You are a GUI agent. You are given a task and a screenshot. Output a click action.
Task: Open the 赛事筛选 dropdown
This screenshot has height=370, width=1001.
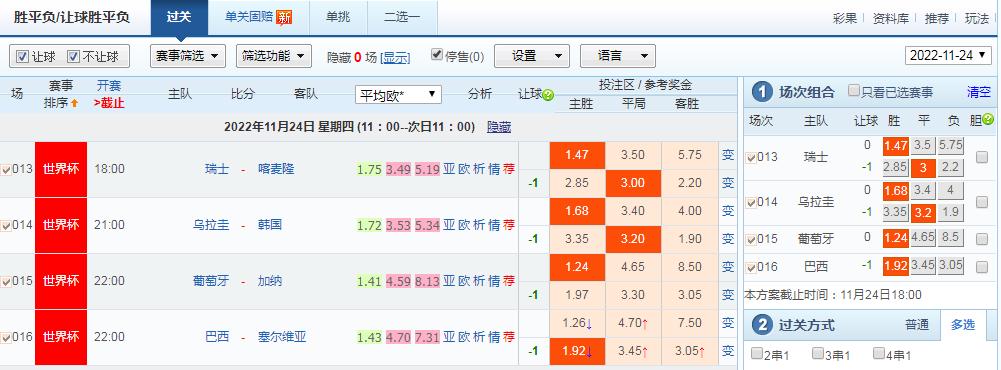[x=188, y=56]
